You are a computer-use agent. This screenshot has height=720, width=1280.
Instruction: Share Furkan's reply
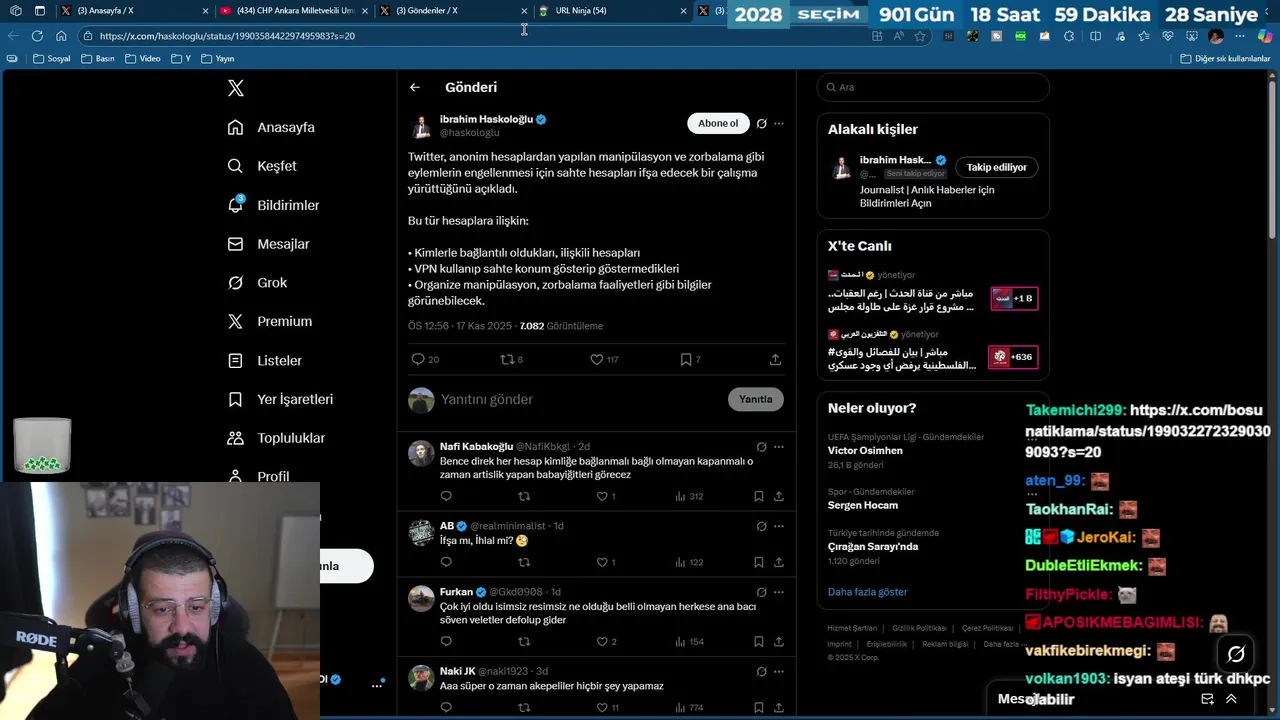778,641
